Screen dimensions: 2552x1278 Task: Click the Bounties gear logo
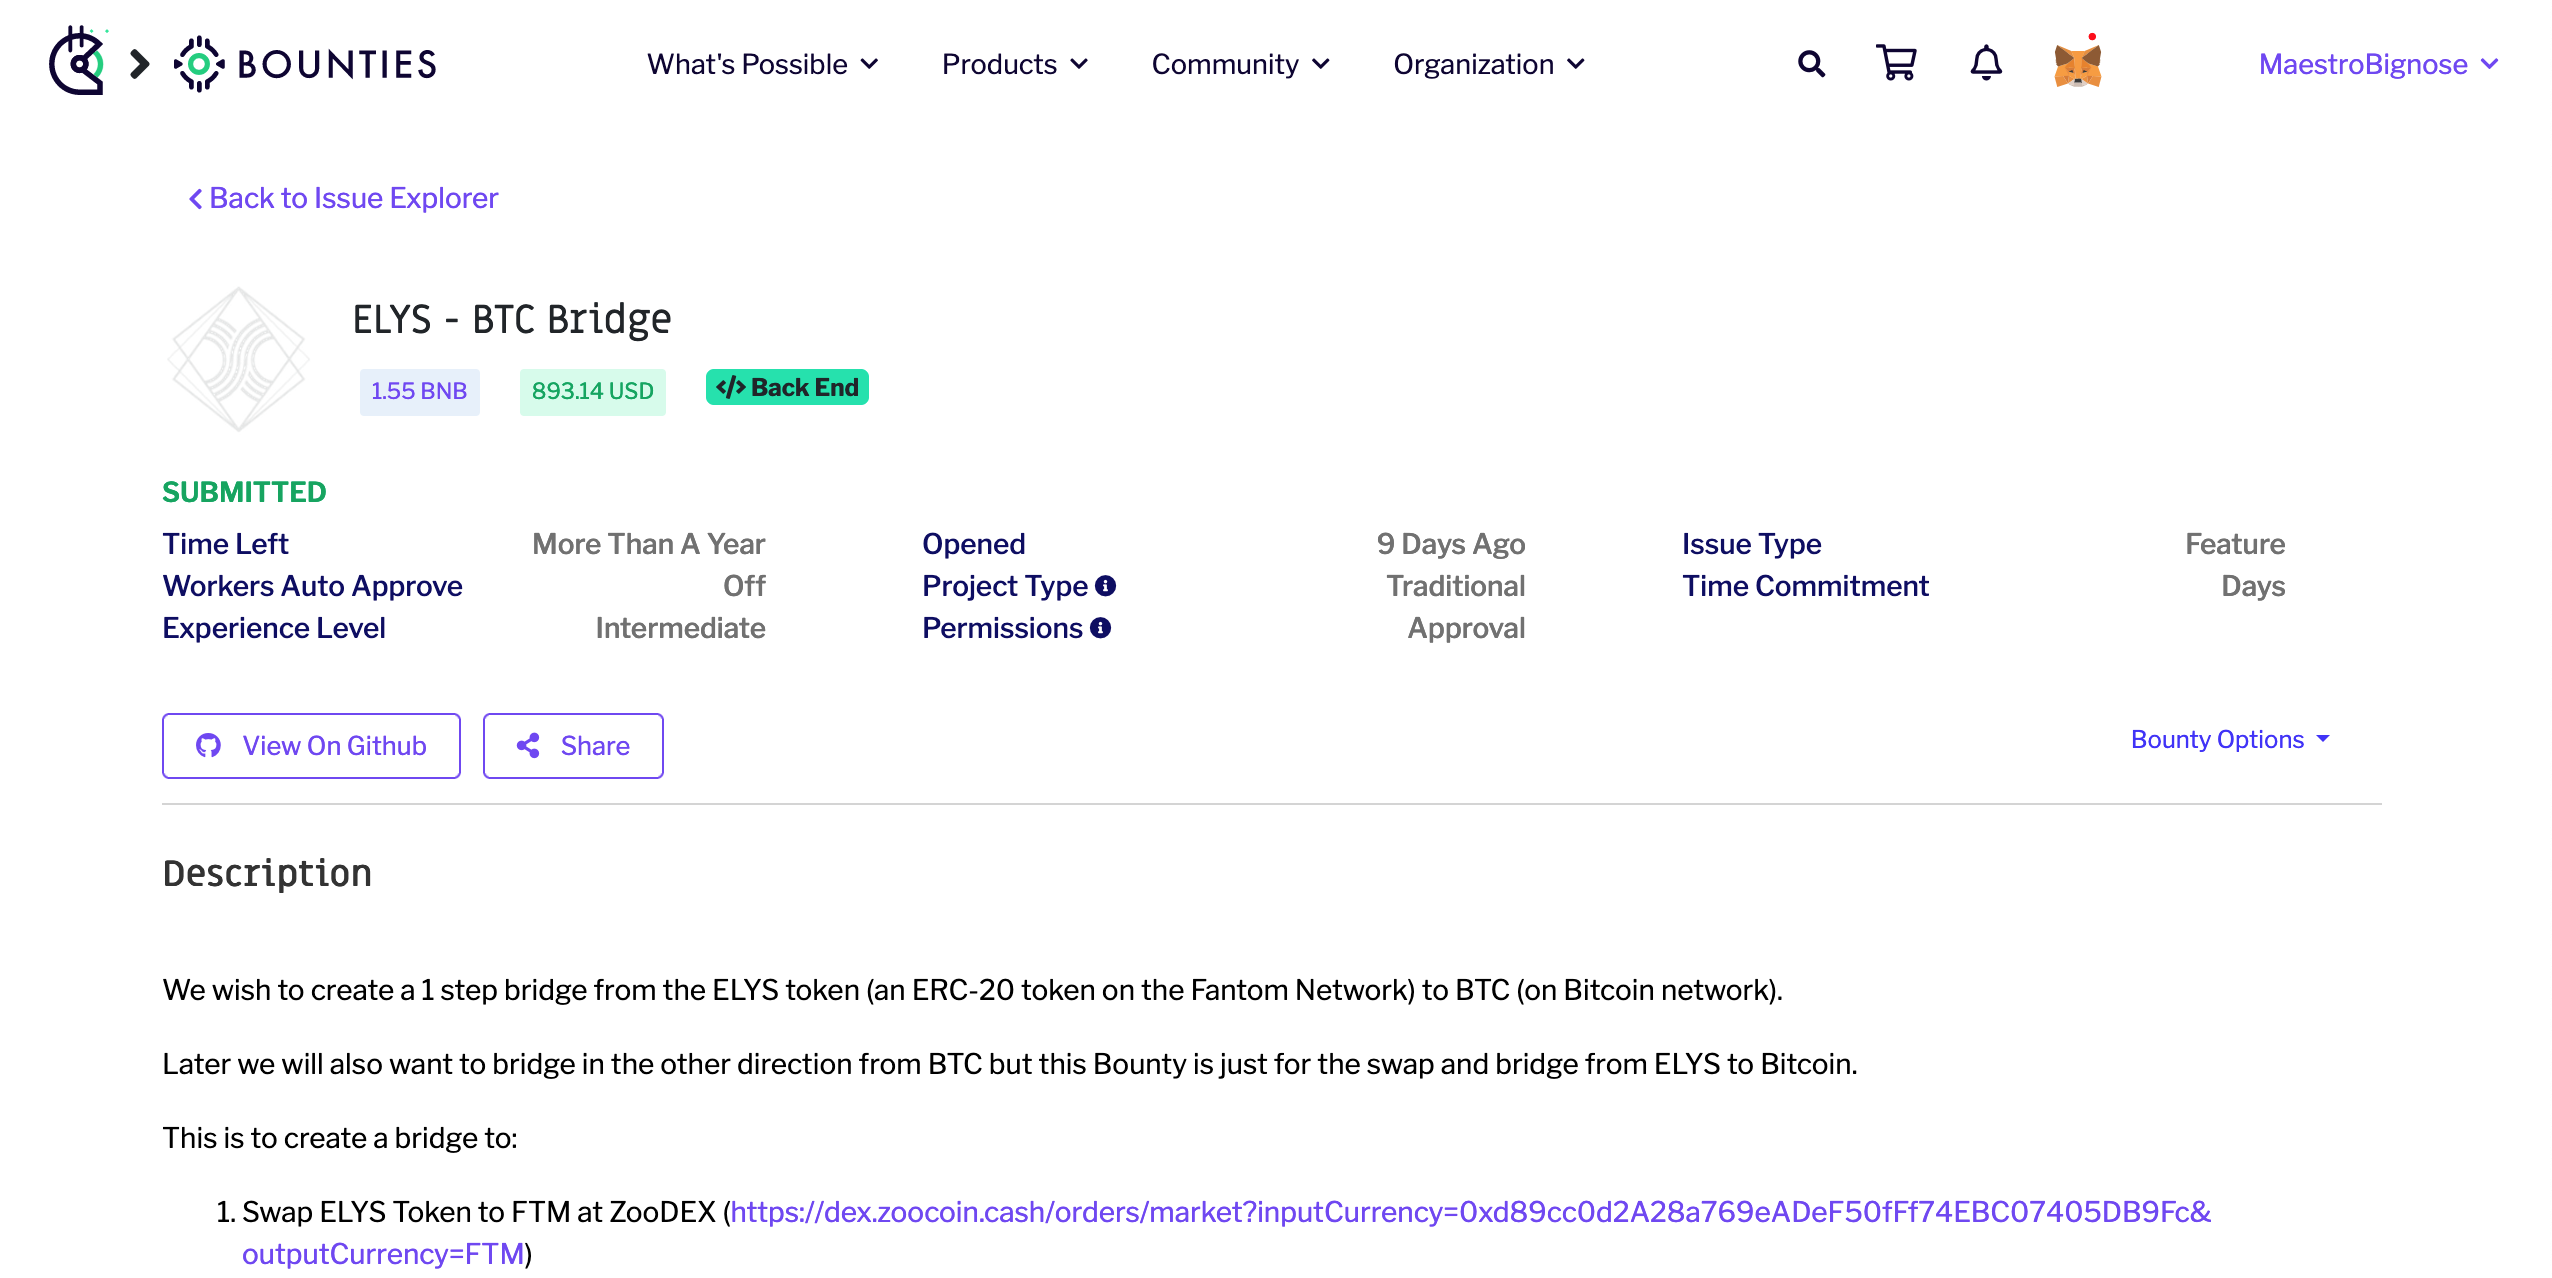tap(199, 64)
